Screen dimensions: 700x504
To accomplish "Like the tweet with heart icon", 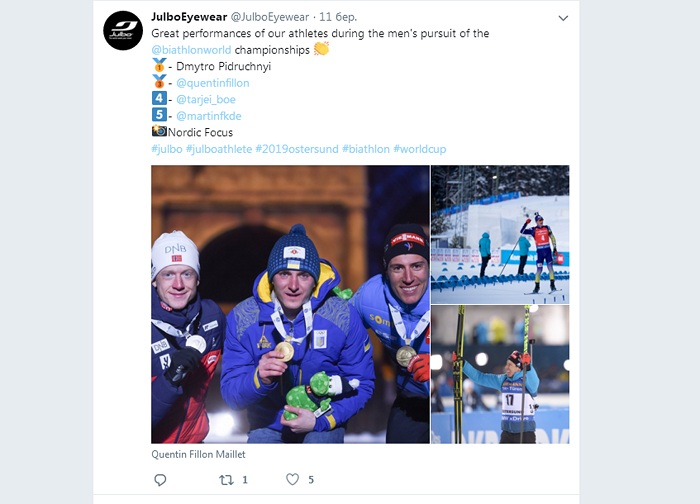I will (x=292, y=479).
